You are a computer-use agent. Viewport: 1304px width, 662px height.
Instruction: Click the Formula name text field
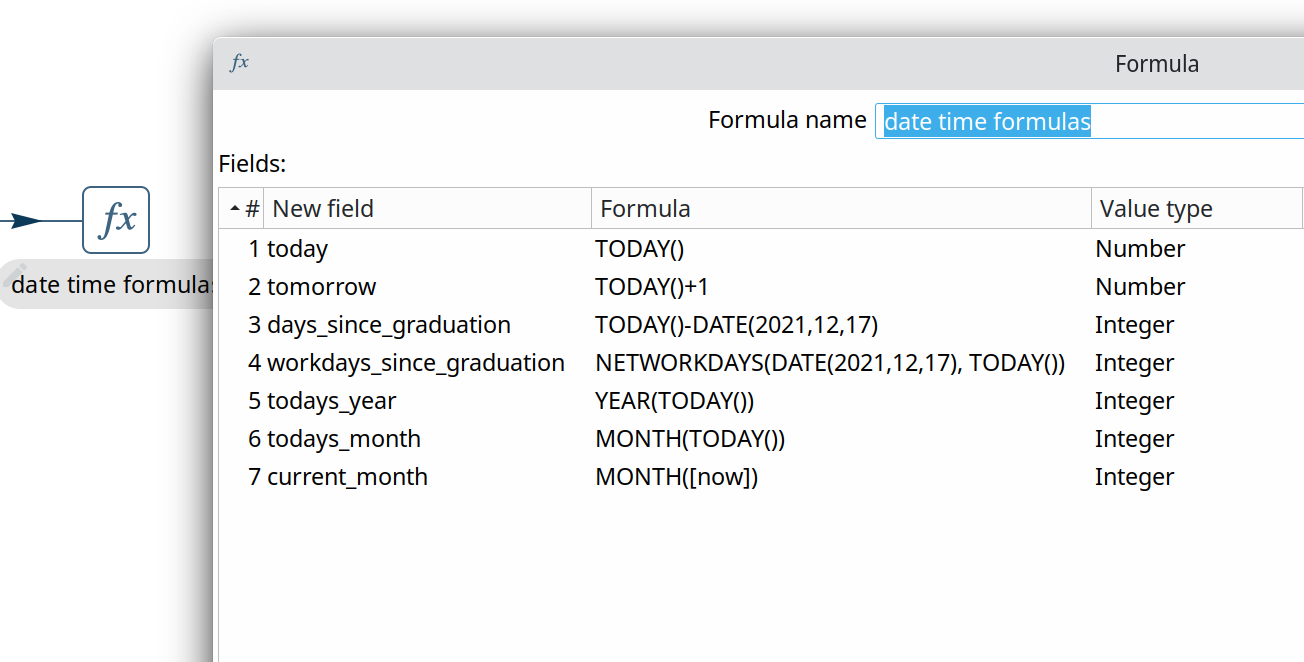point(1090,121)
